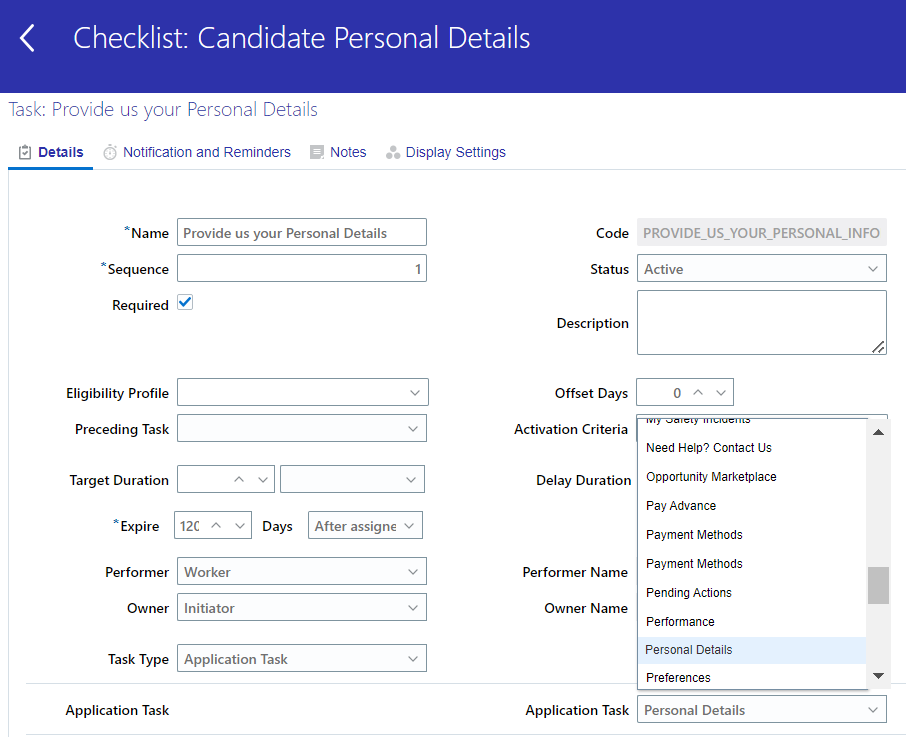The width and height of the screenshot is (906, 737).
Task: Increase the Expire days value with the stepper arrow
Action: (x=215, y=524)
